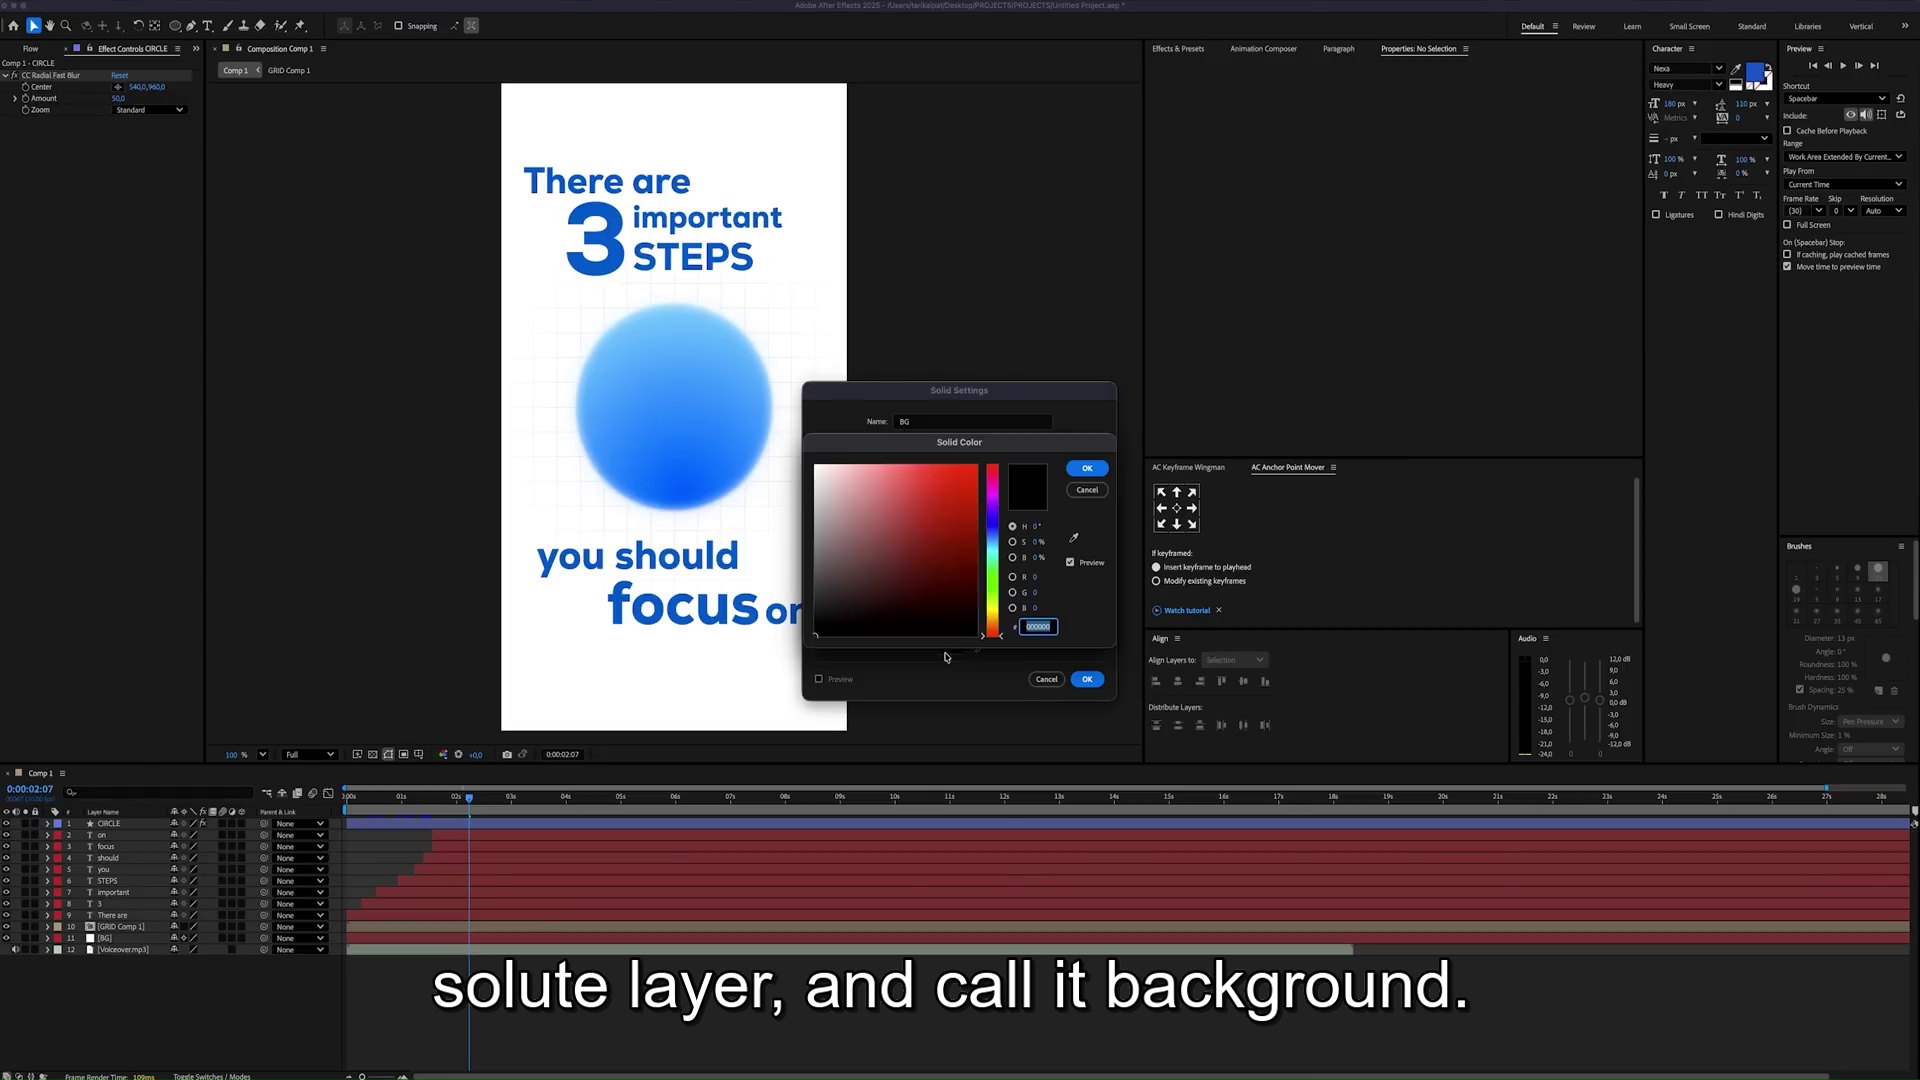Collapse CC Radial Fast Blur effect
The height and width of the screenshot is (1080, 1920).
(5, 75)
